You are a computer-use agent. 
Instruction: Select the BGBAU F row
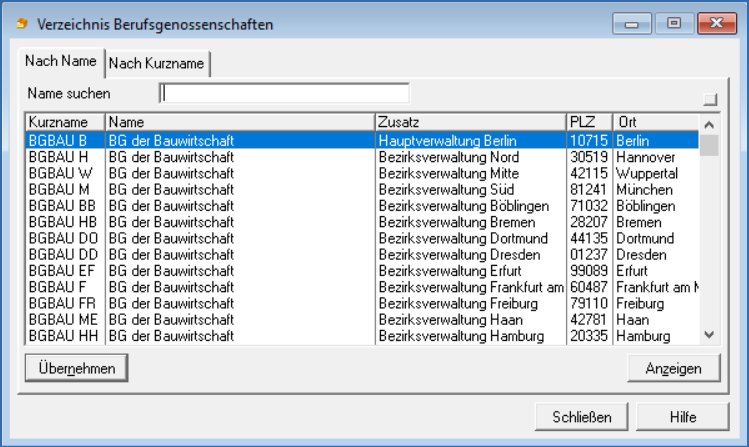(x=362, y=287)
